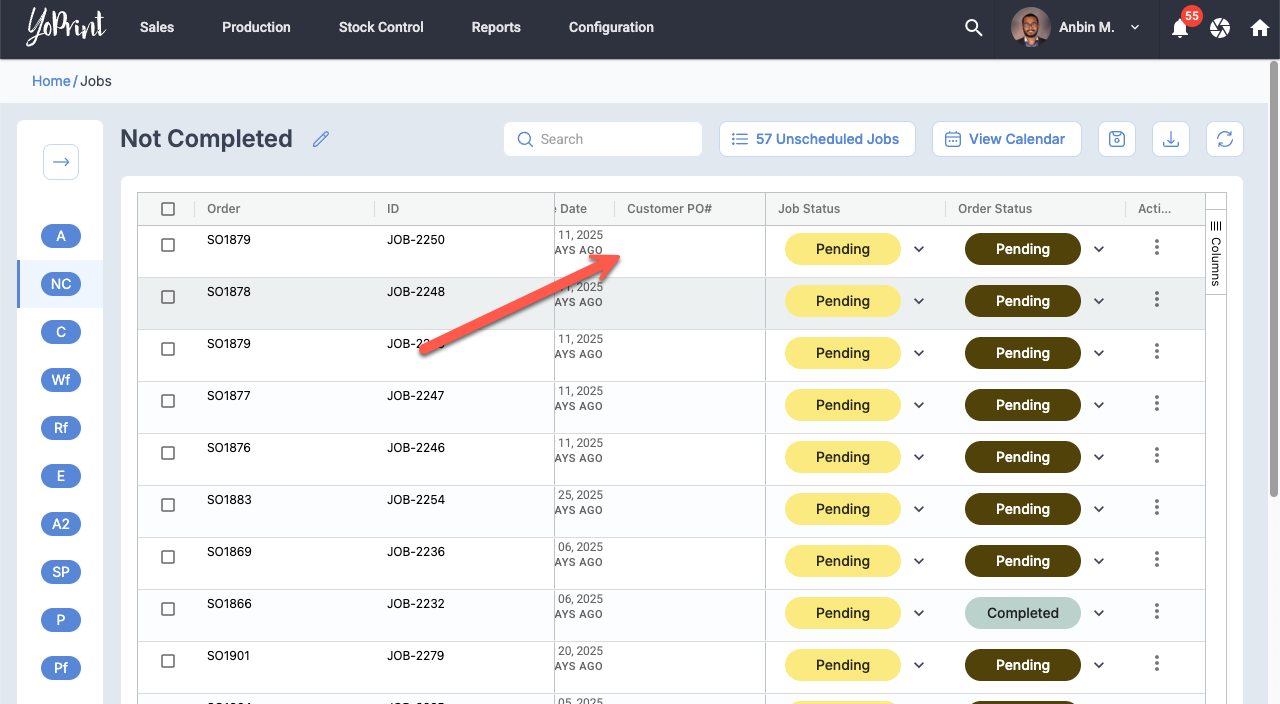The width and height of the screenshot is (1280, 704).
Task: Click the download export icon
Action: point(1171,139)
